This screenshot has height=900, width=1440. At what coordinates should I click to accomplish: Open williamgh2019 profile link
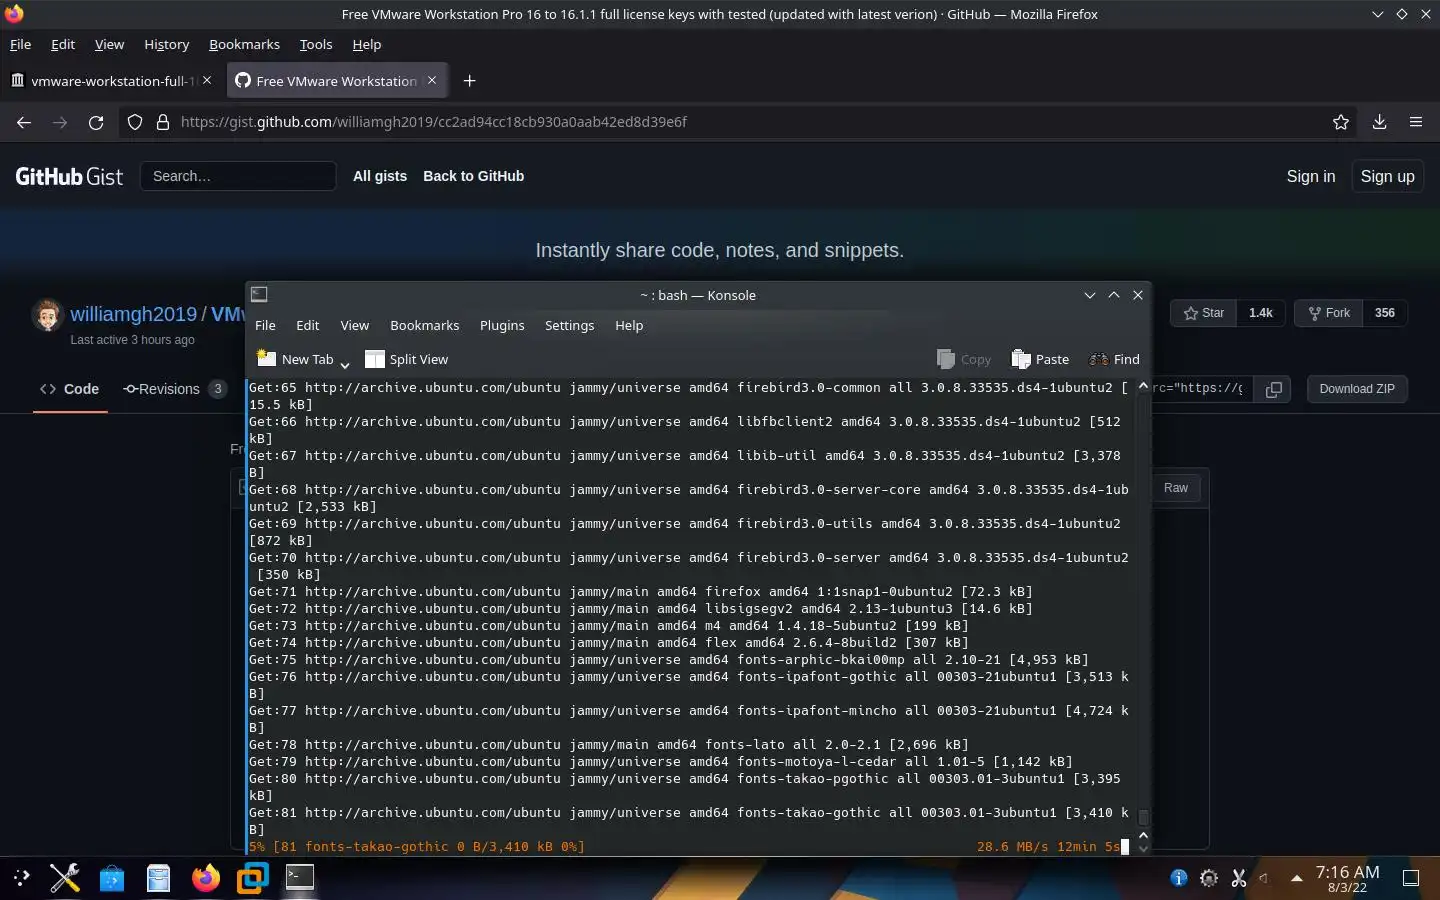pyautogui.click(x=134, y=314)
